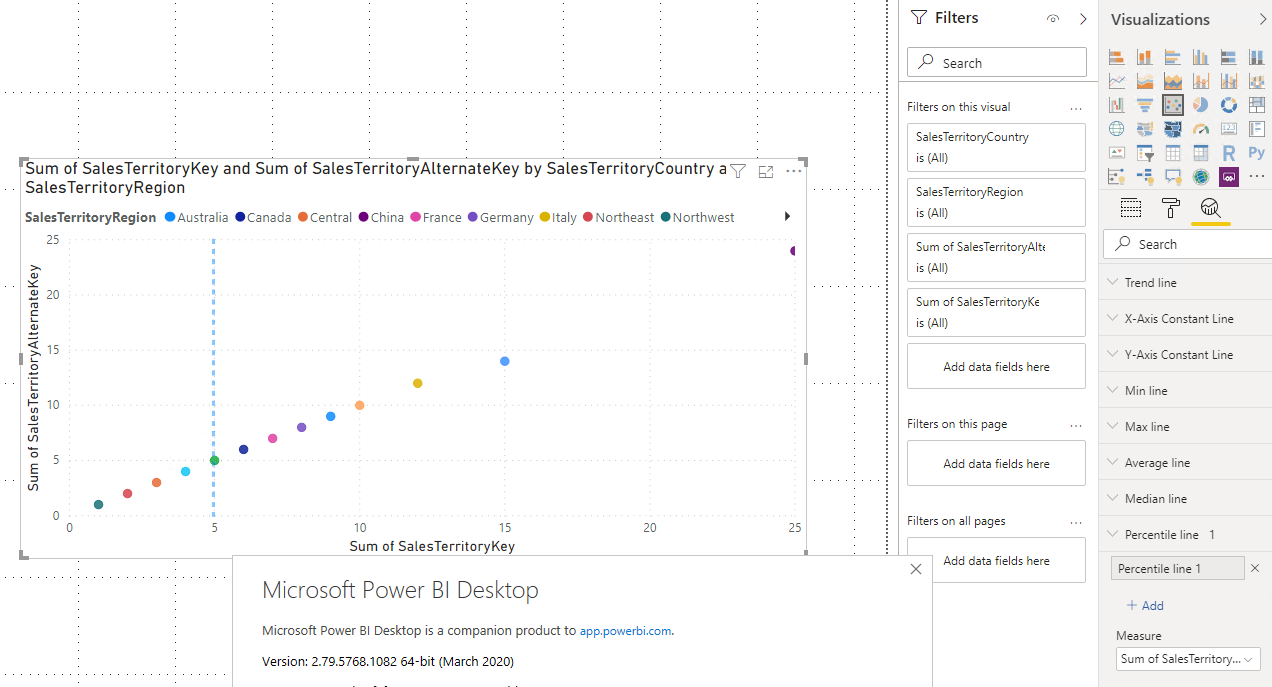Screen dimensions: 1272x687
Task: Select the globe map visual
Action: coord(1117,128)
